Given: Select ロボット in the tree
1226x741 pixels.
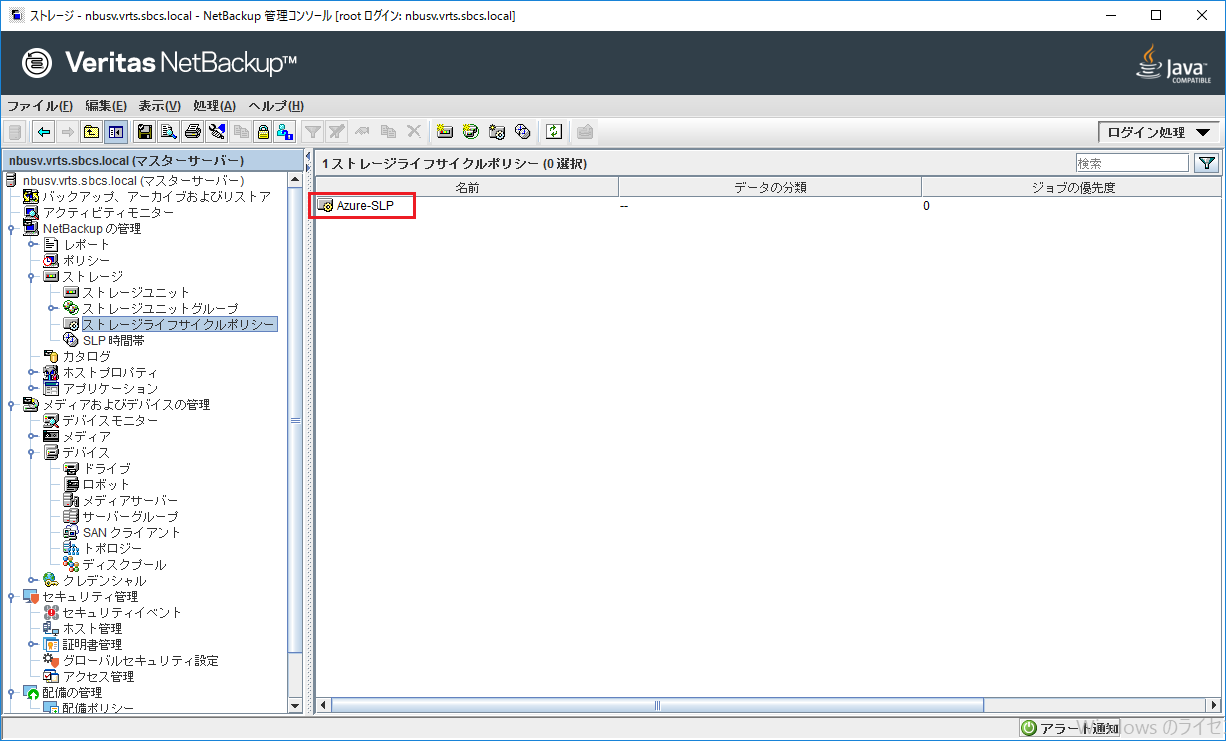Looking at the screenshot, I should click(x=106, y=485).
